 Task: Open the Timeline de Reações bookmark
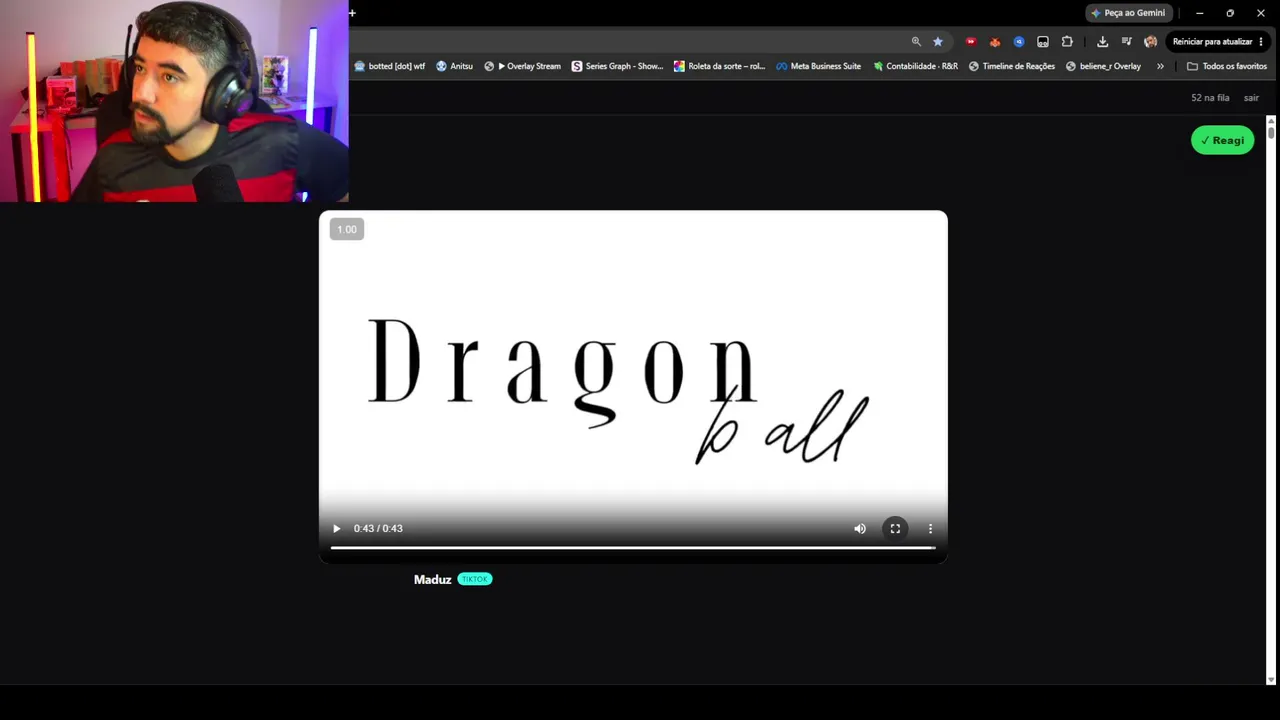1011,66
